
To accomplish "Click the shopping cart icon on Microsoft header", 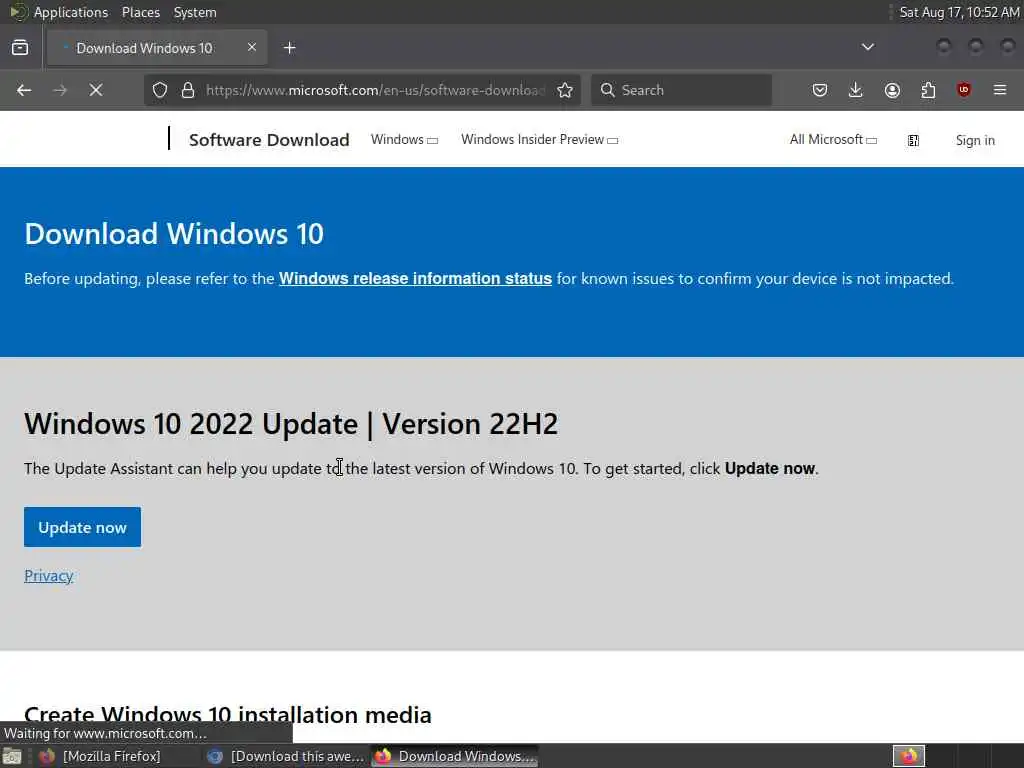I will (914, 140).
